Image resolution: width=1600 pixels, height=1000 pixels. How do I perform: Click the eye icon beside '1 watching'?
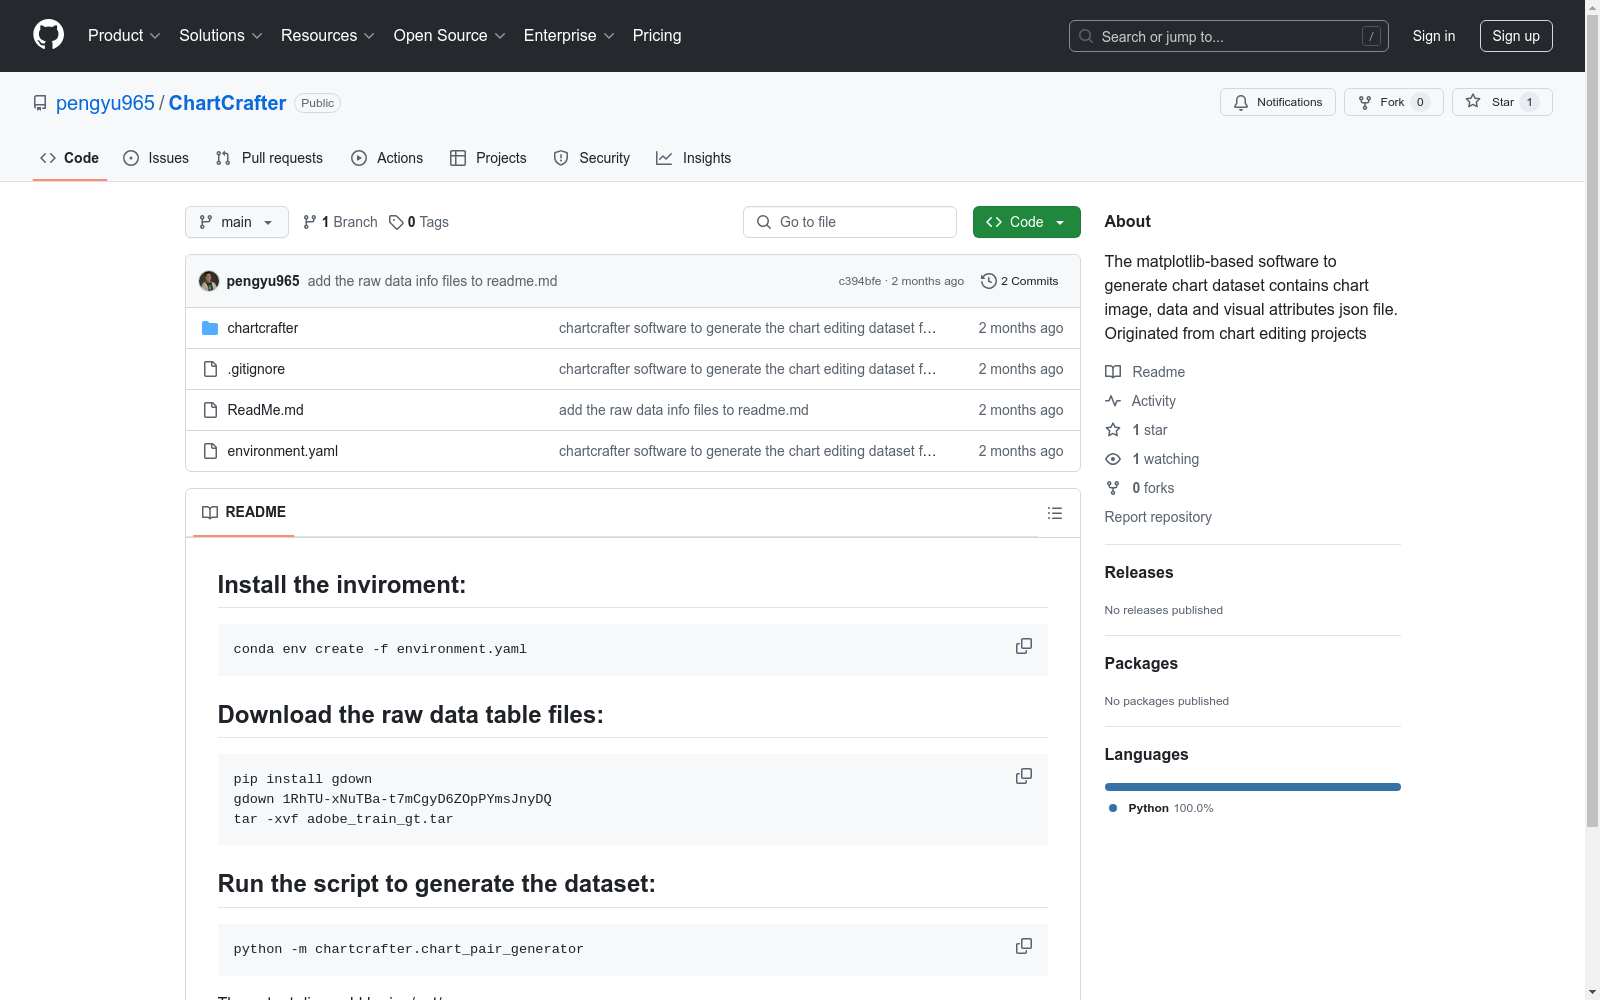point(1113,459)
